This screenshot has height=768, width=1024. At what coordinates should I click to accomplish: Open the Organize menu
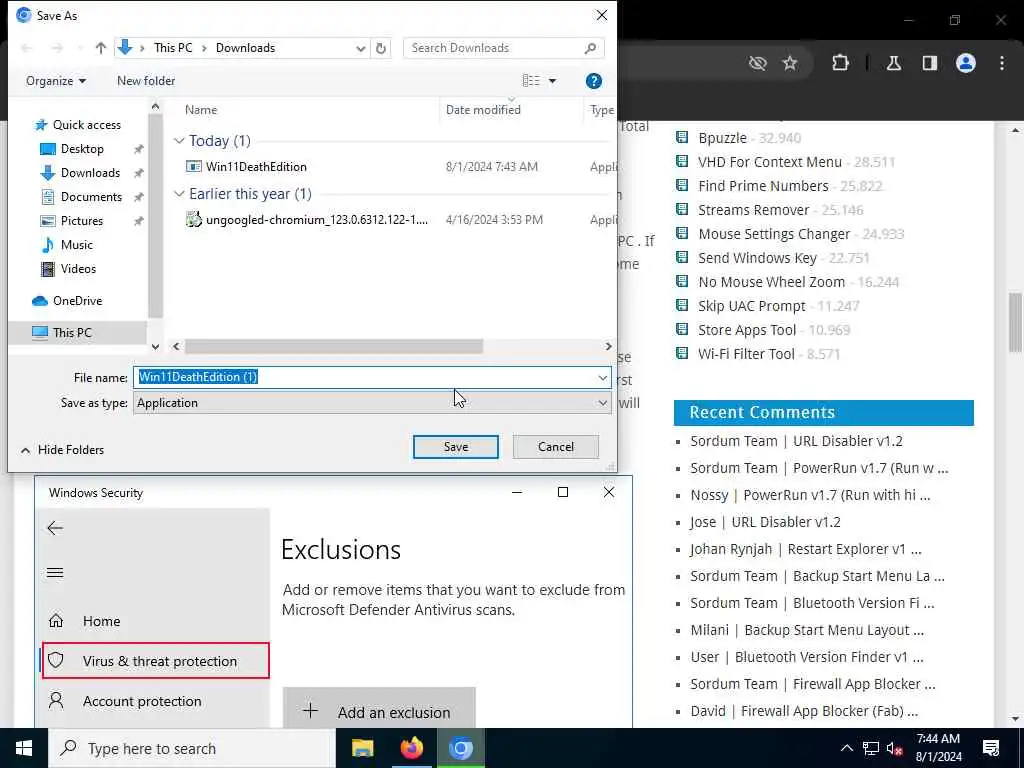point(56,81)
